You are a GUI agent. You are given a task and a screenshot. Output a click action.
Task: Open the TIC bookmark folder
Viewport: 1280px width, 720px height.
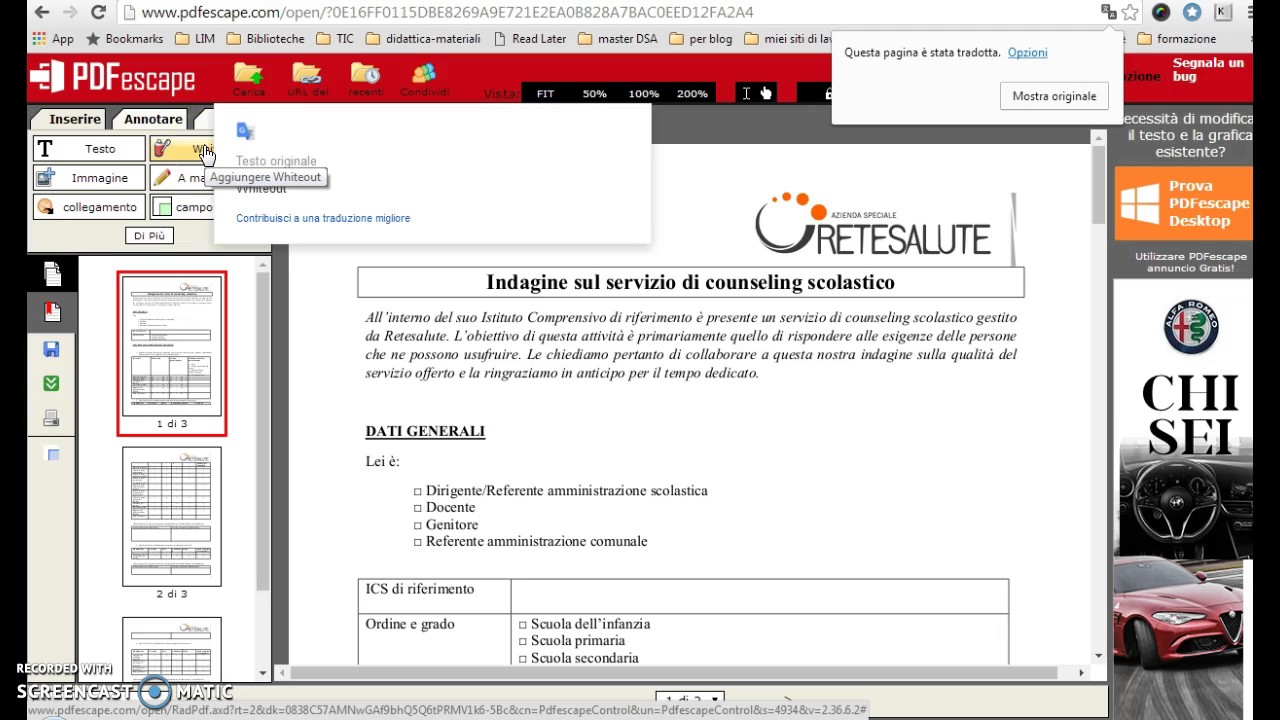pos(335,39)
